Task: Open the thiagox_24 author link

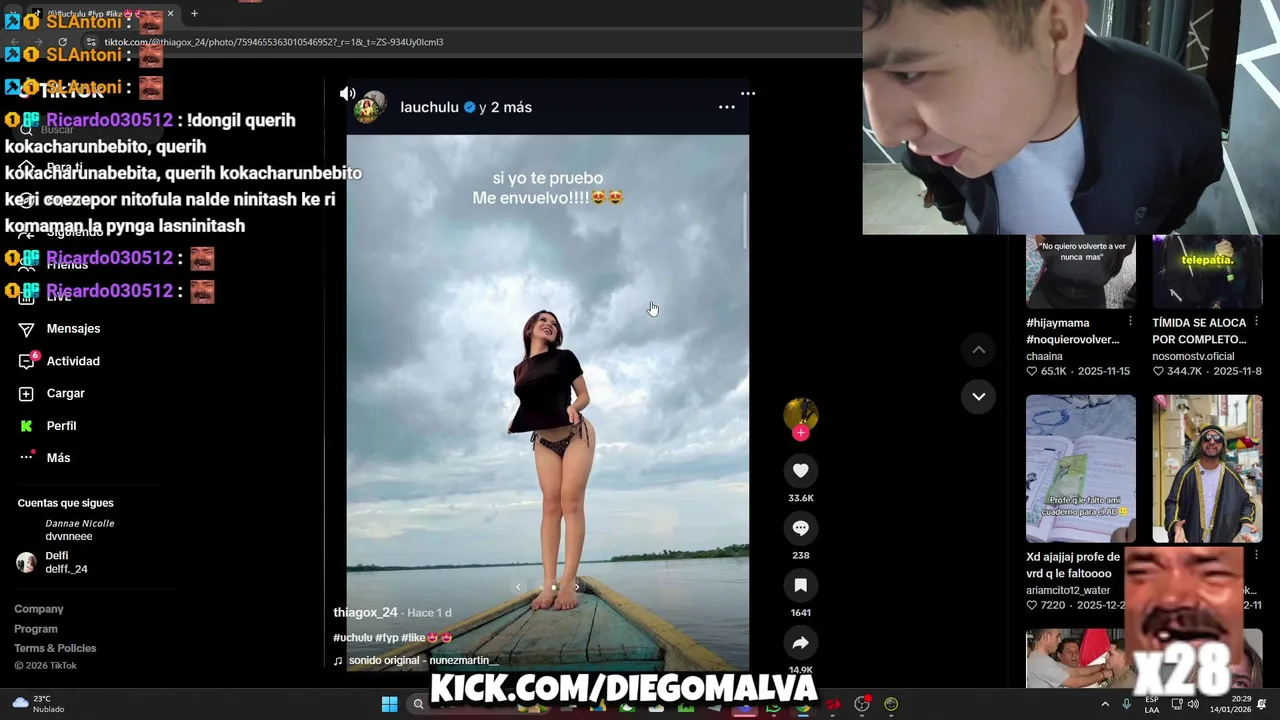Action: (x=365, y=612)
